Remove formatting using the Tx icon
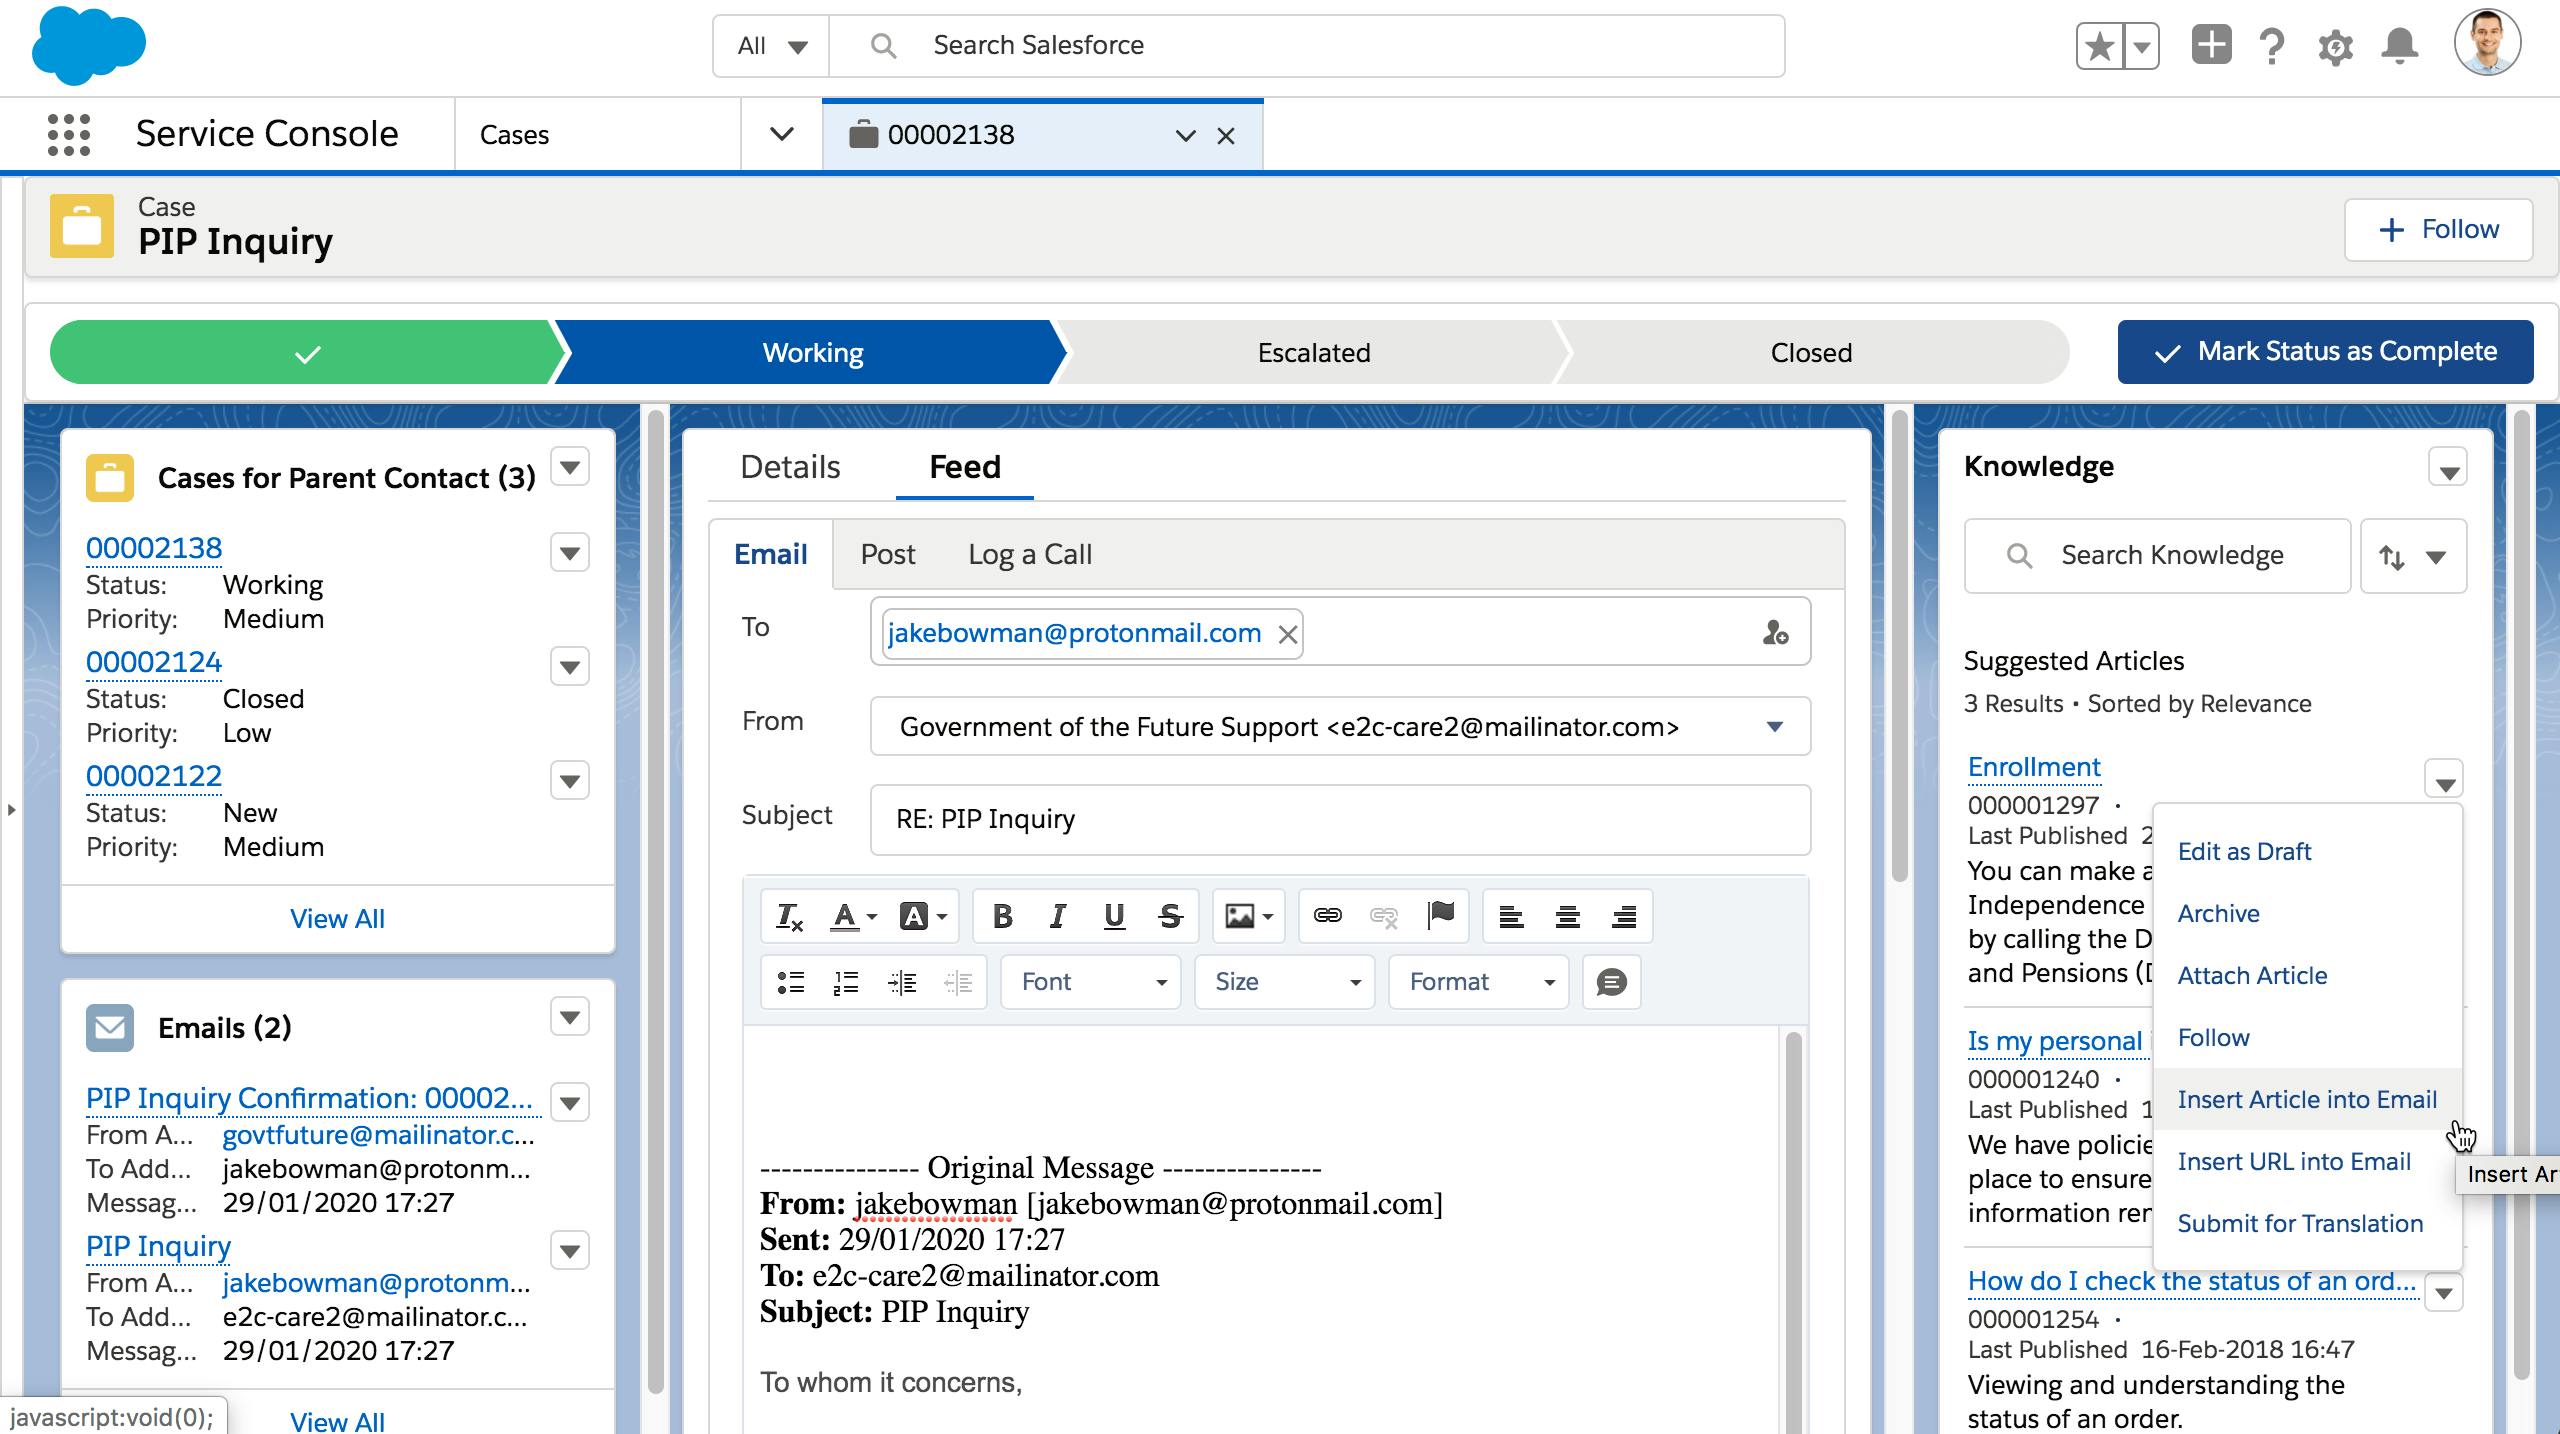The width and height of the screenshot is (2560, 1434). pos(789,915)
